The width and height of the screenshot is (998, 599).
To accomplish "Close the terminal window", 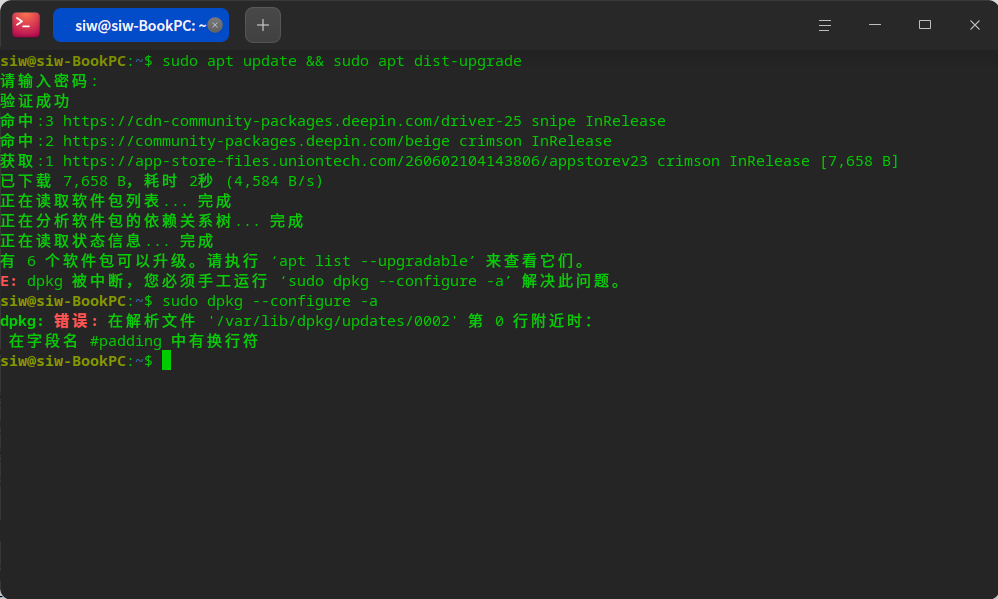I will [974, 25].
